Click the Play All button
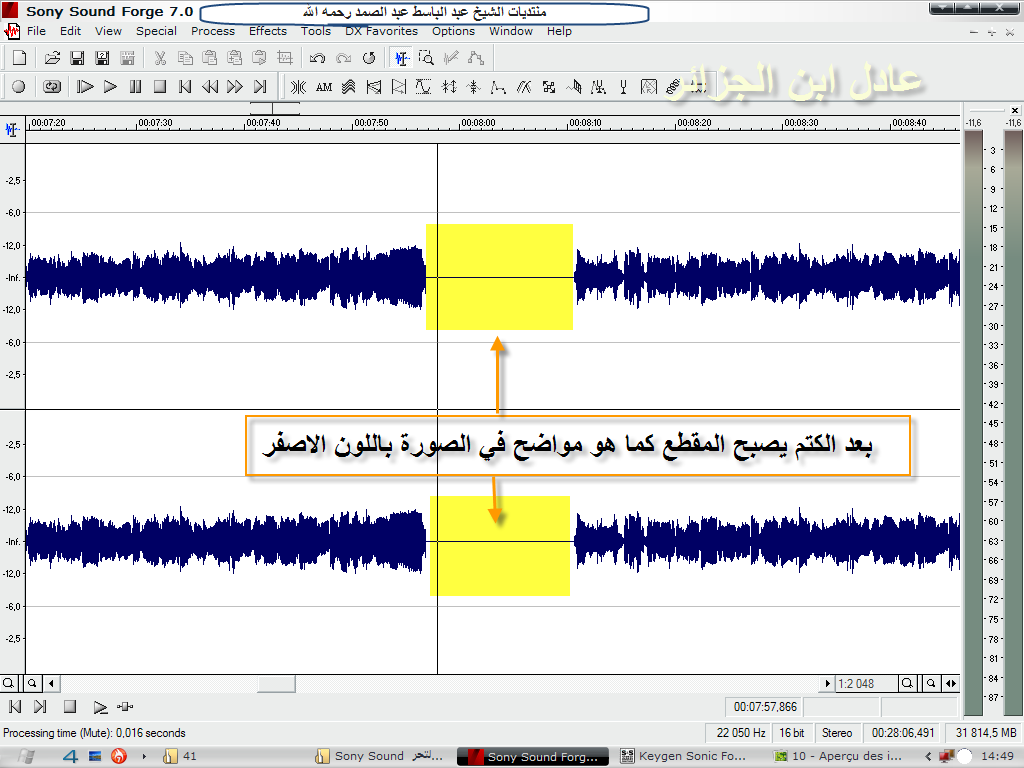Image resolution: width=1024 pixels, height=768 pixels. pos(85,86)
